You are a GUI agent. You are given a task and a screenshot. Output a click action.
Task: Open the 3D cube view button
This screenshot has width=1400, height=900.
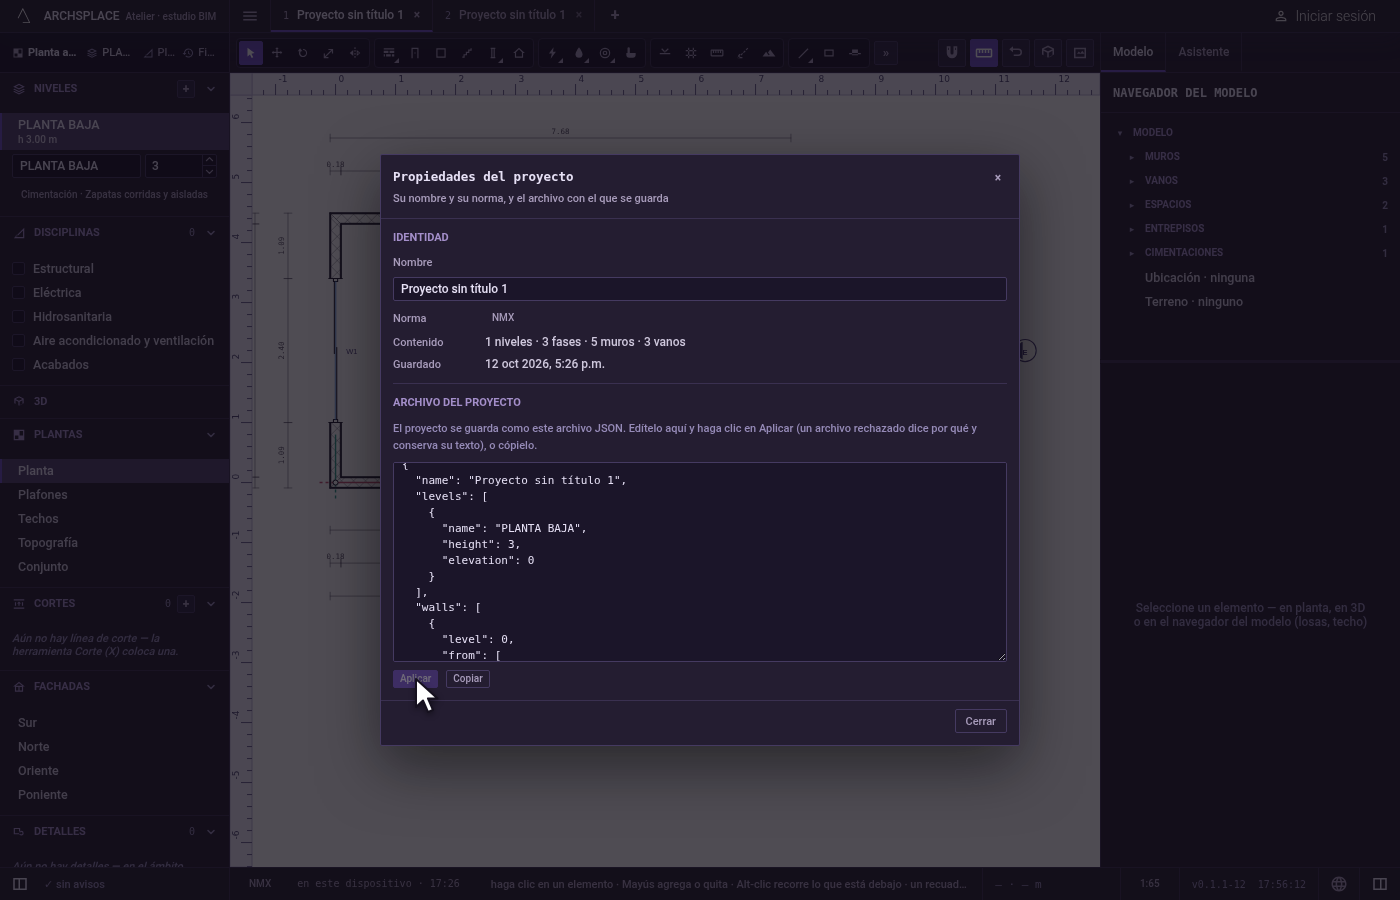(x=1048, y=53)
